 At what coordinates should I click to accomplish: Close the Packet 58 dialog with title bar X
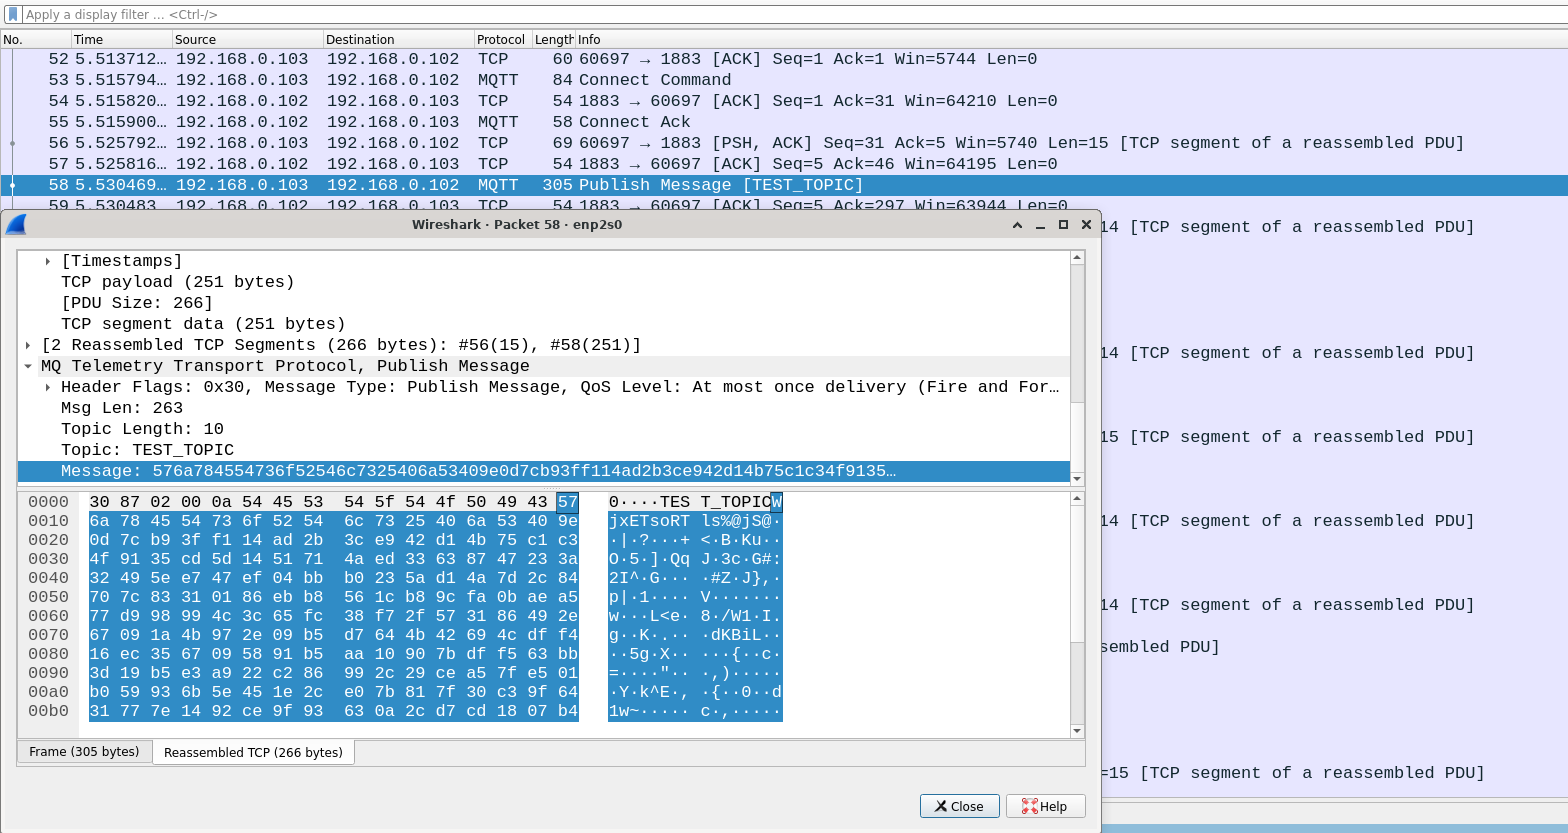1086,225
